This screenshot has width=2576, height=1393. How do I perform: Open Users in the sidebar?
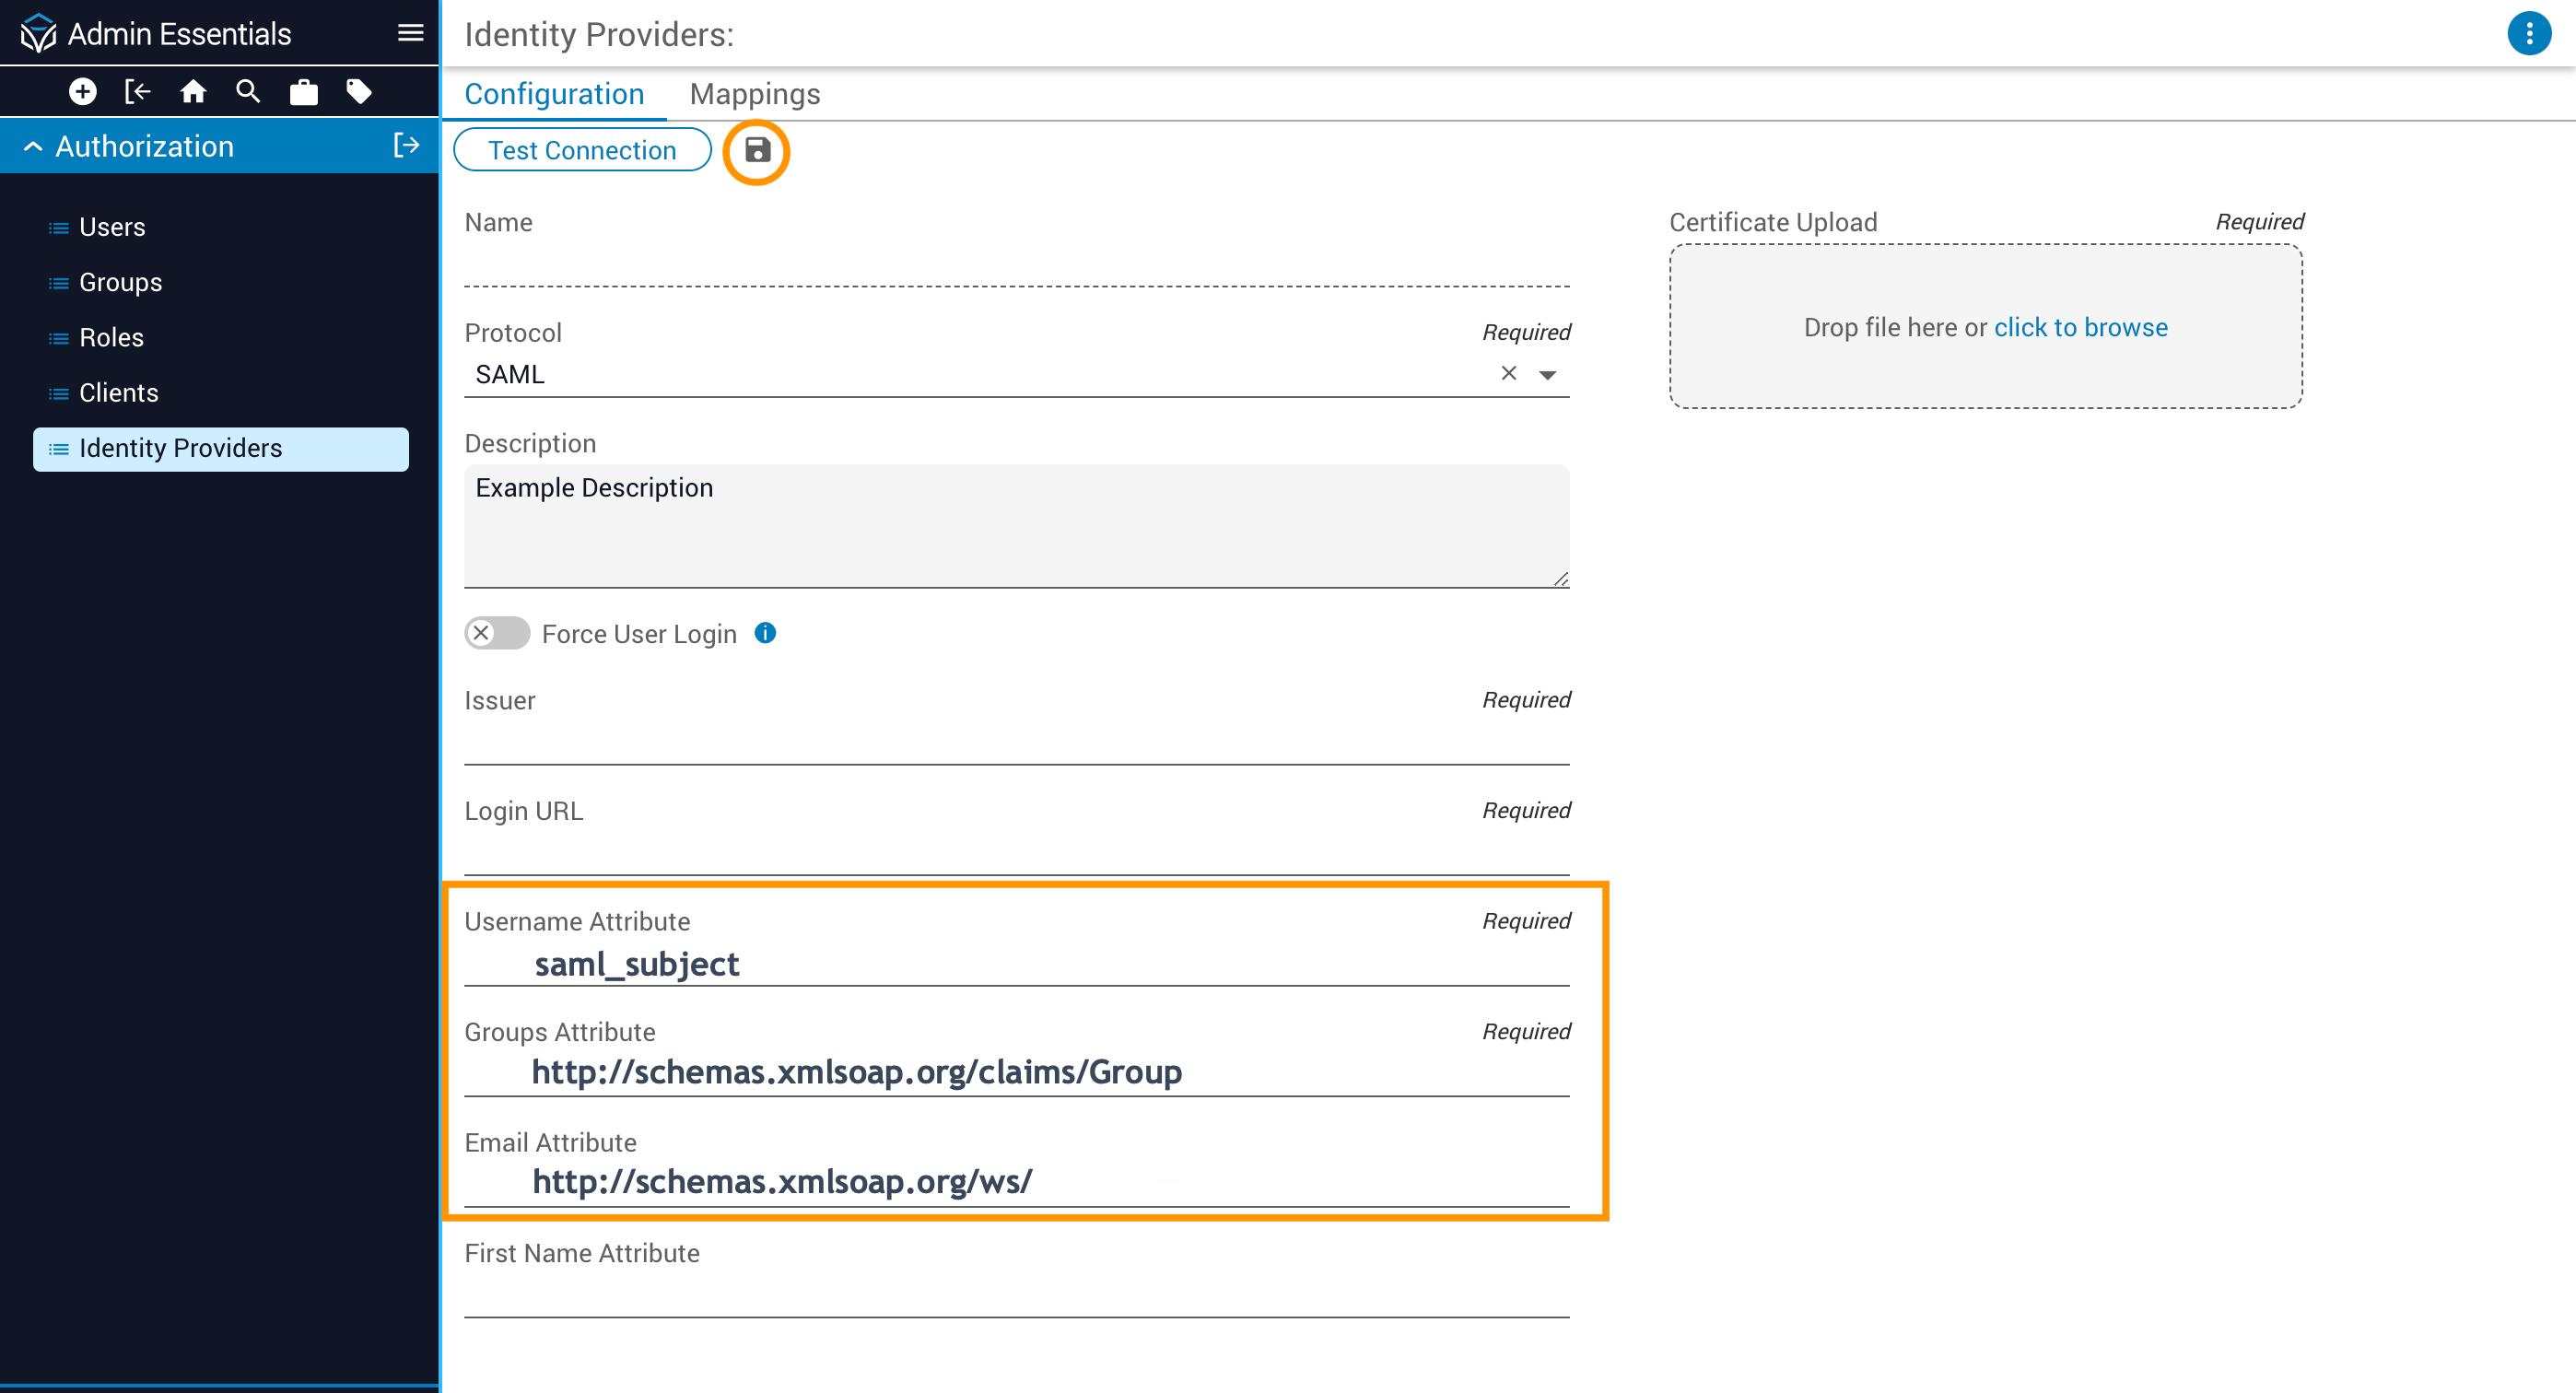click(112, 227)
